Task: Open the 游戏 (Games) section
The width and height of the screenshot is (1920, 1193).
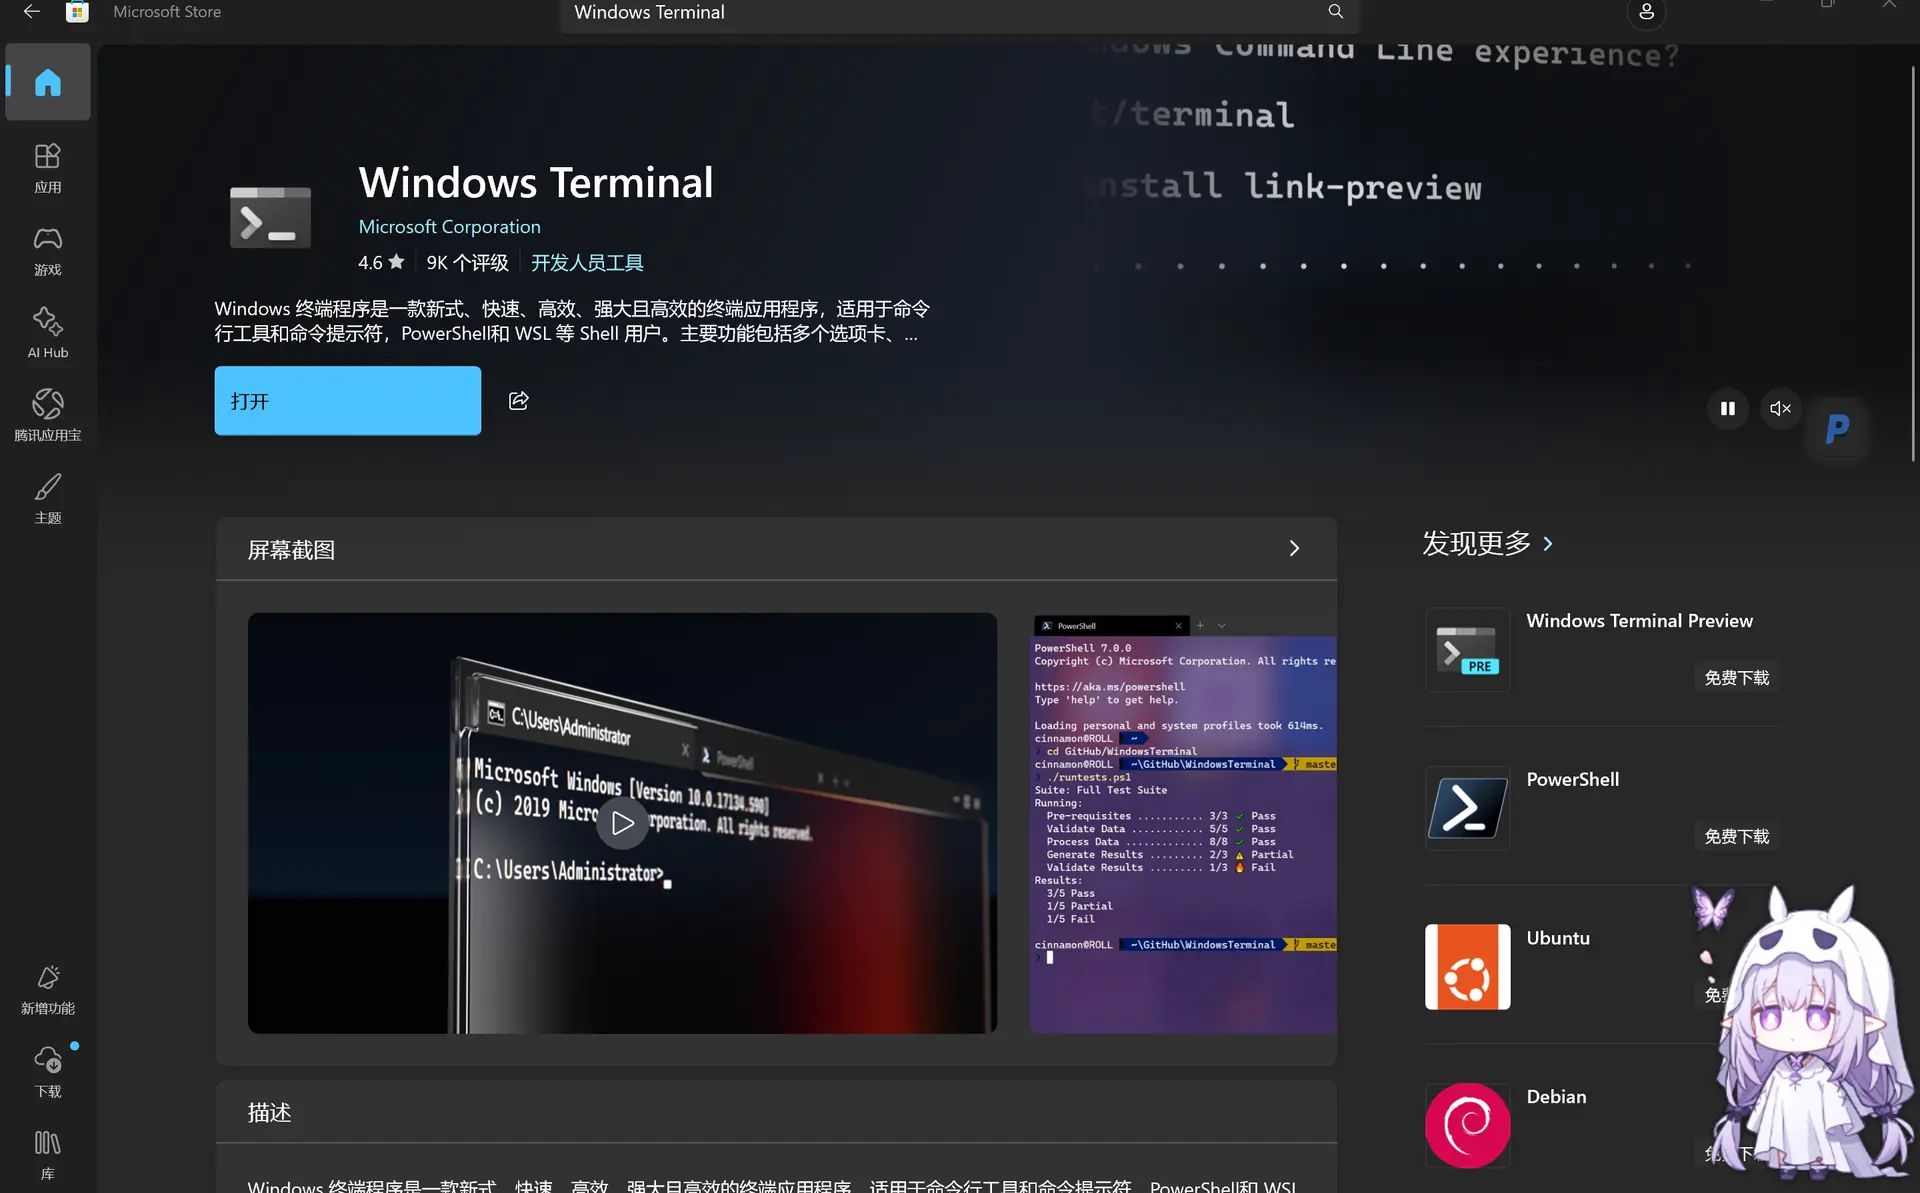Action: 48,251
